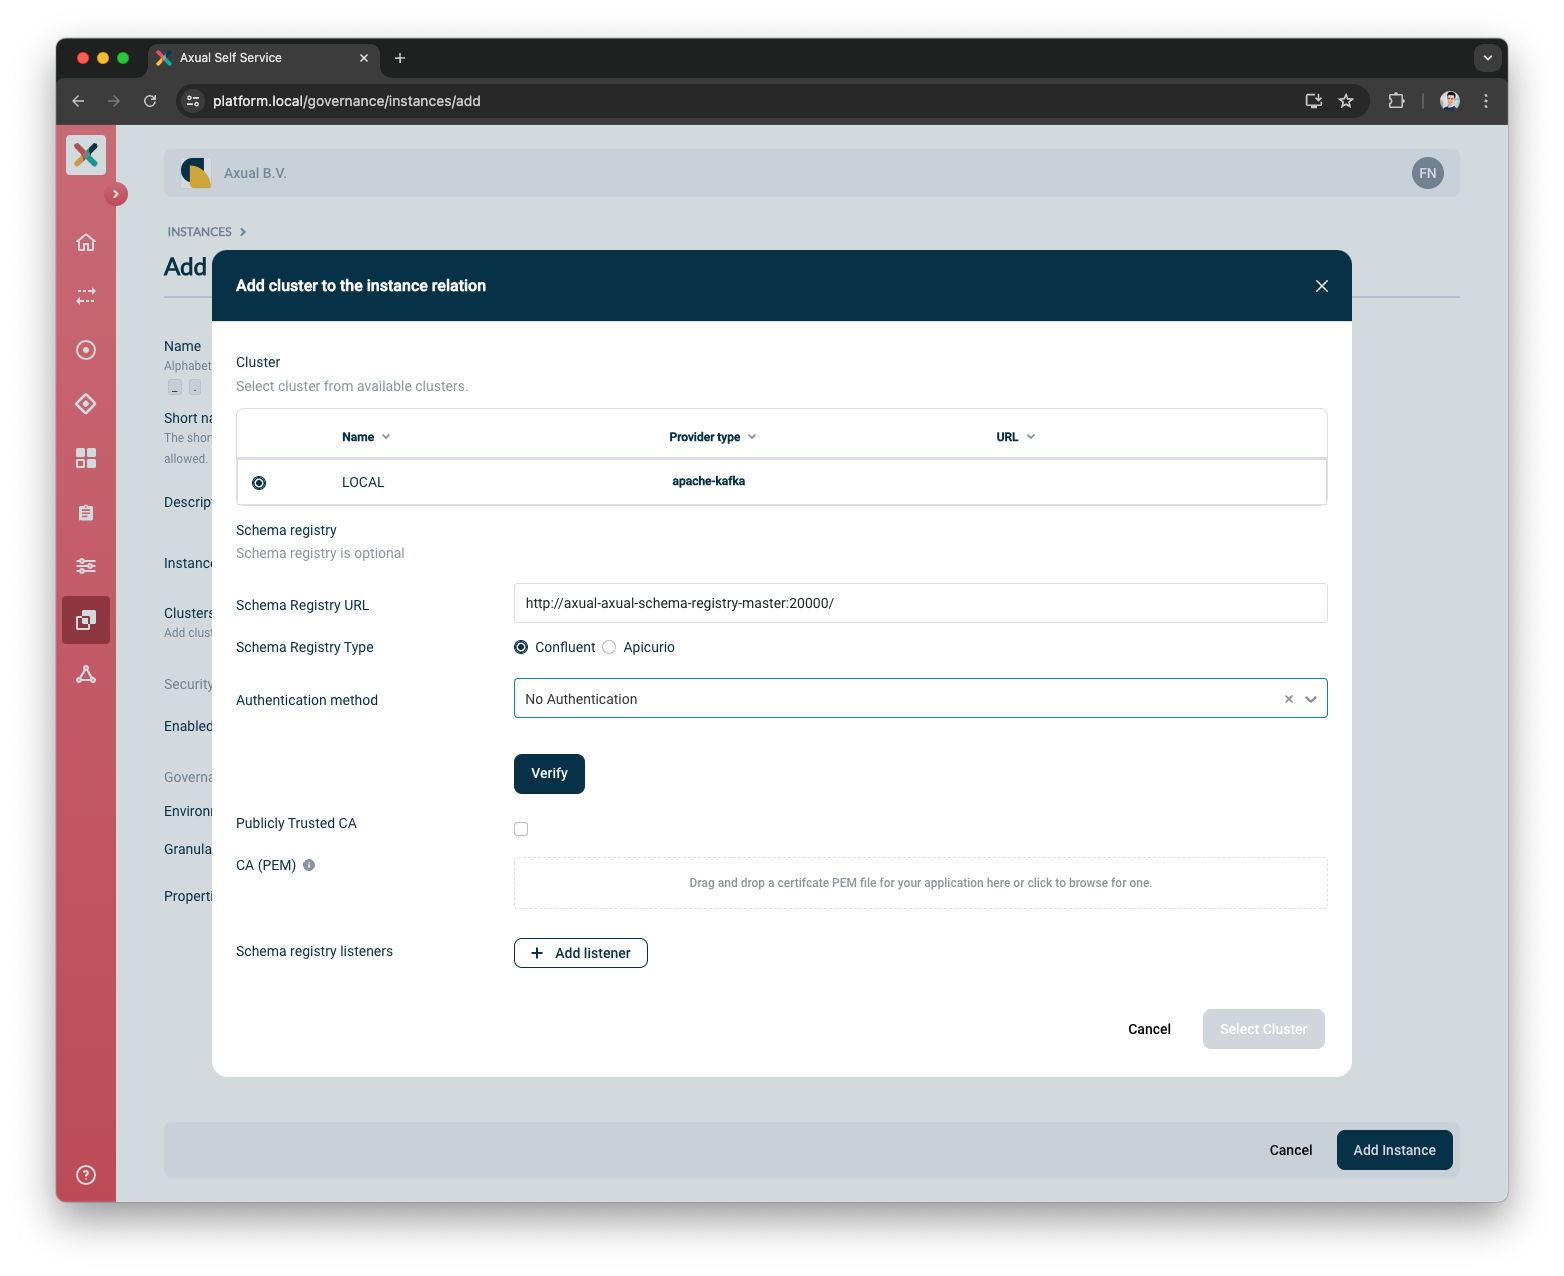This screenshot has width=1564, height=1276.
Task: Click the Axual logo in sidebar
Action: tap(86, 155)
